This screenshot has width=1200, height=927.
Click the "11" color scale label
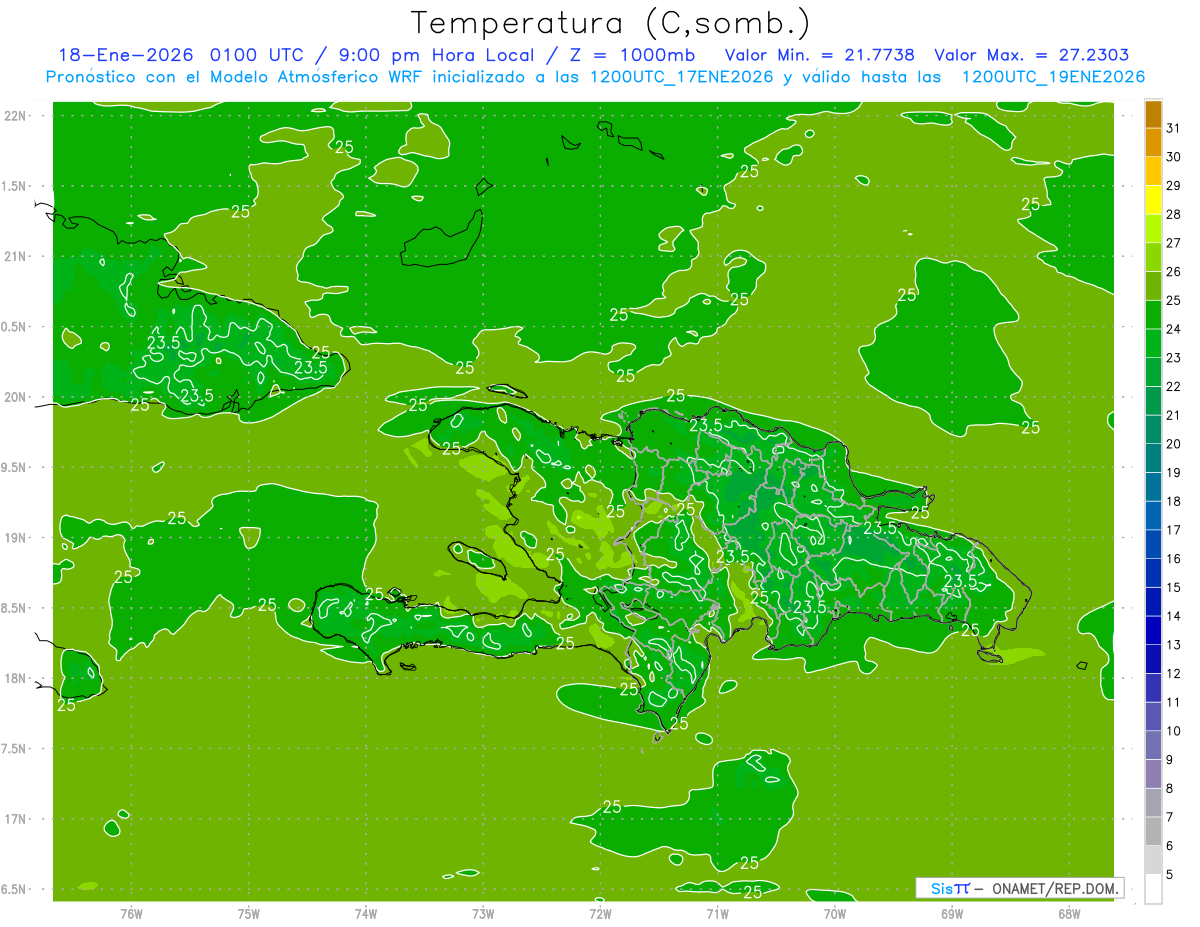coord(1173,703)
